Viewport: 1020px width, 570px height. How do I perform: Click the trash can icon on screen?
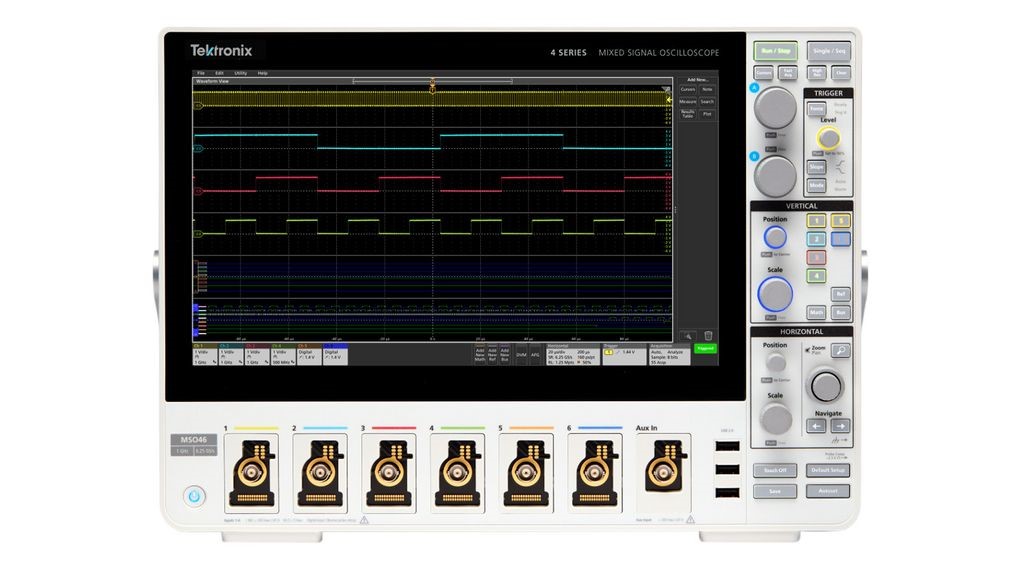click(708, 336)
